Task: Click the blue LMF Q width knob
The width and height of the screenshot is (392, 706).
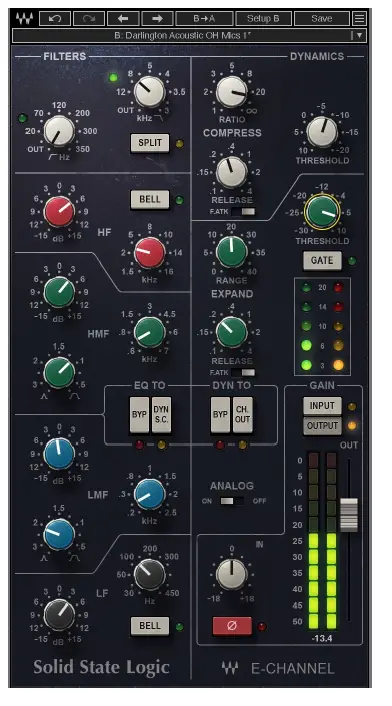Action: click(x=59, y=534)
